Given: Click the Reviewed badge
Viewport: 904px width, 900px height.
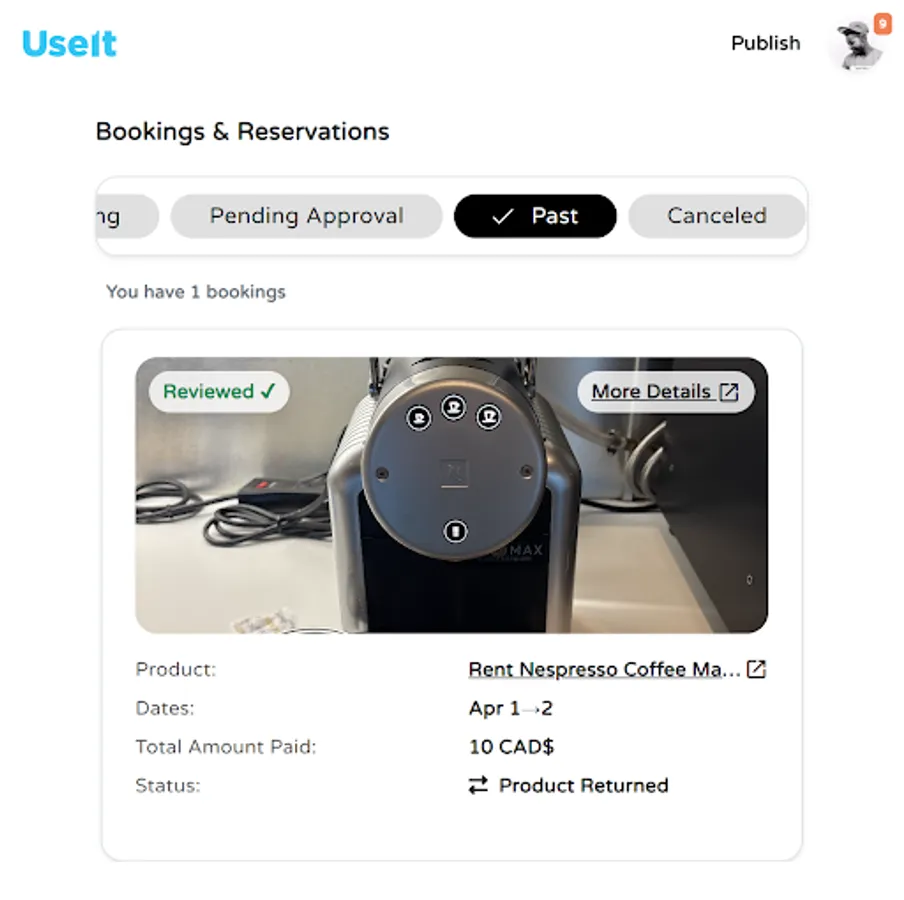Looking at the screenshot, I should pyautogui.click(x=218, y=392).
